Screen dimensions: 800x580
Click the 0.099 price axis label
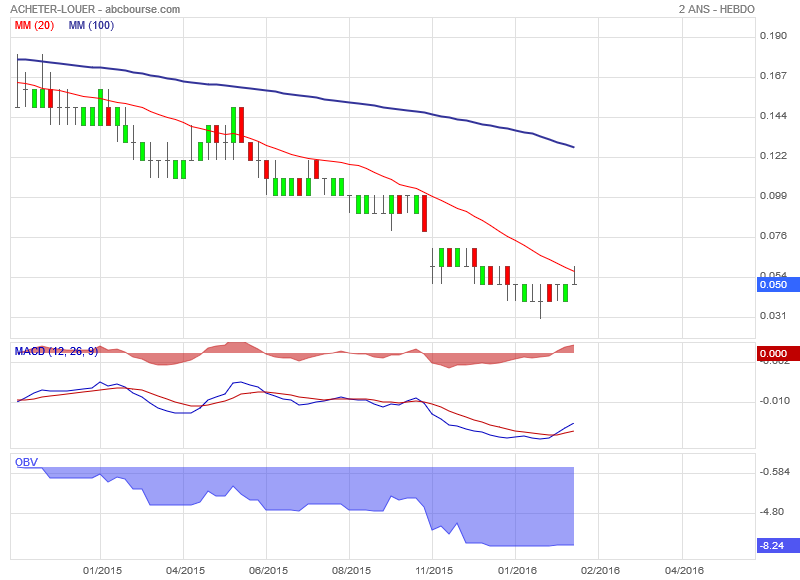[773, 195]
